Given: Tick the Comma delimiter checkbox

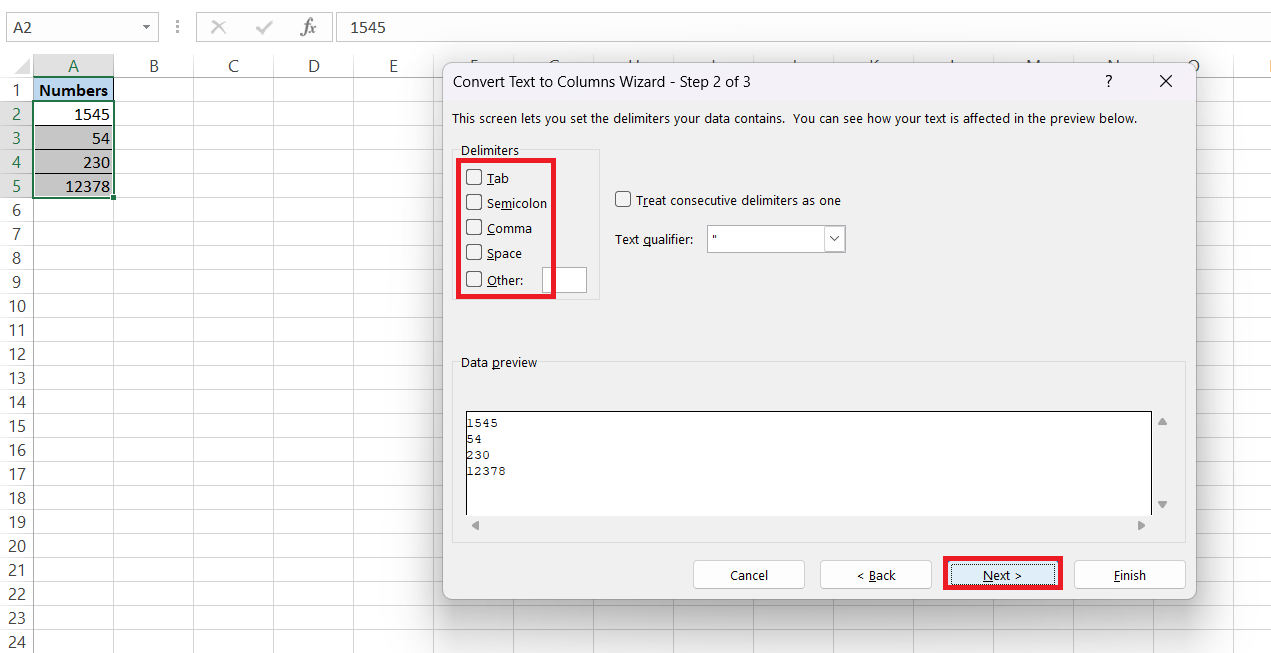Looking at the screenshot, I should coord(474,227).
